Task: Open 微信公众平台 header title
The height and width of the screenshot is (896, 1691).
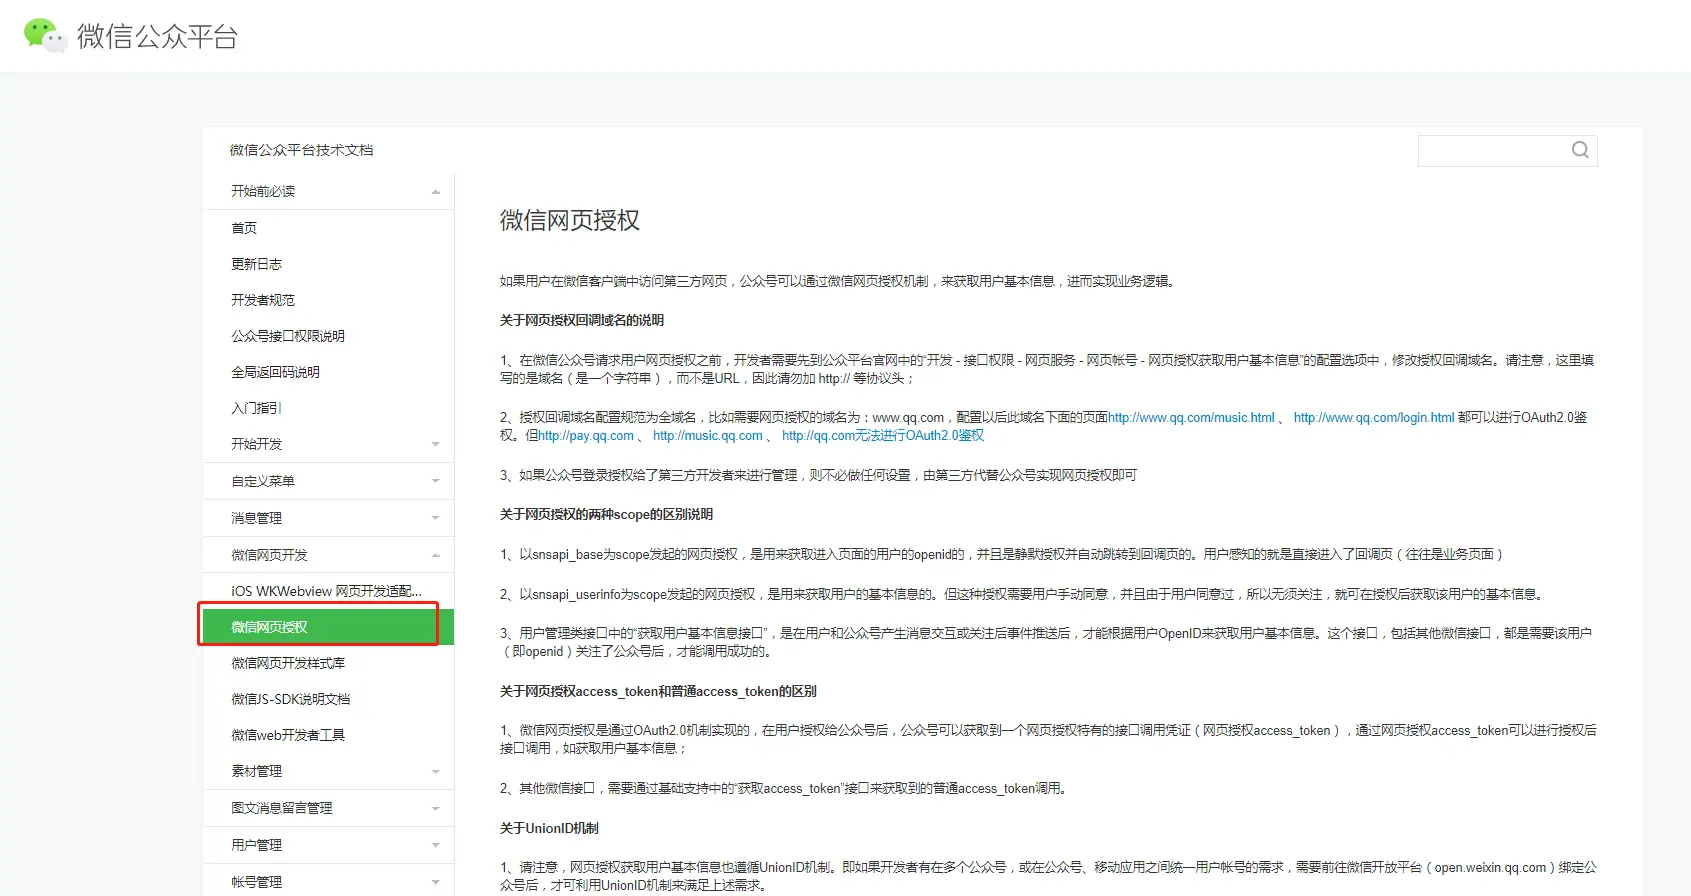Action: point(157,37)
